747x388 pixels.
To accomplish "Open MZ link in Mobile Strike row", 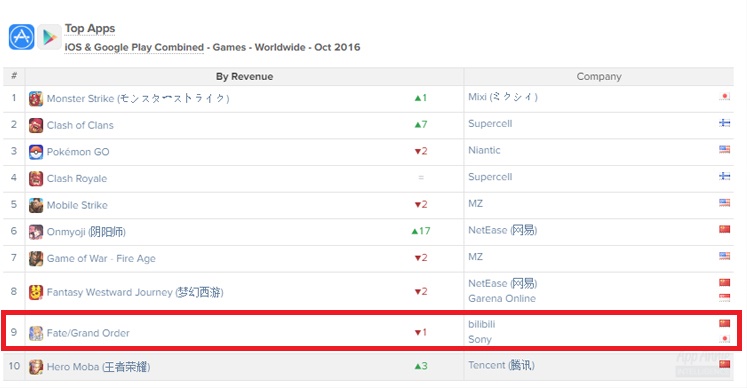I will (x=475, y=204).
